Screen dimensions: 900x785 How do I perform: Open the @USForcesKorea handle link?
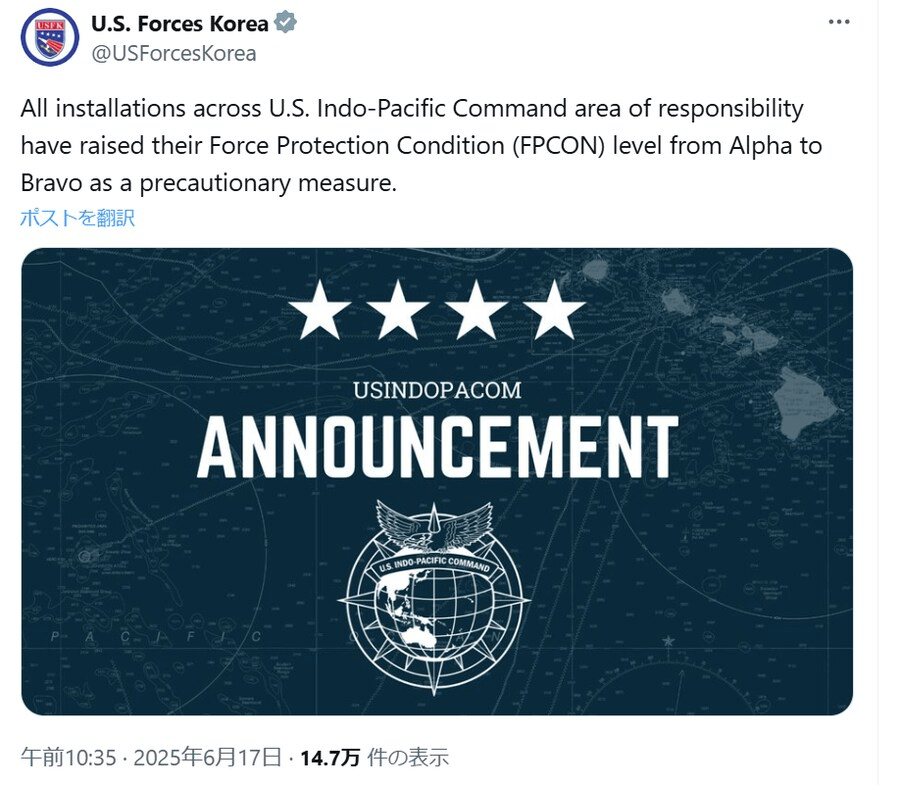pyautogui.click(x=173, y=53)
